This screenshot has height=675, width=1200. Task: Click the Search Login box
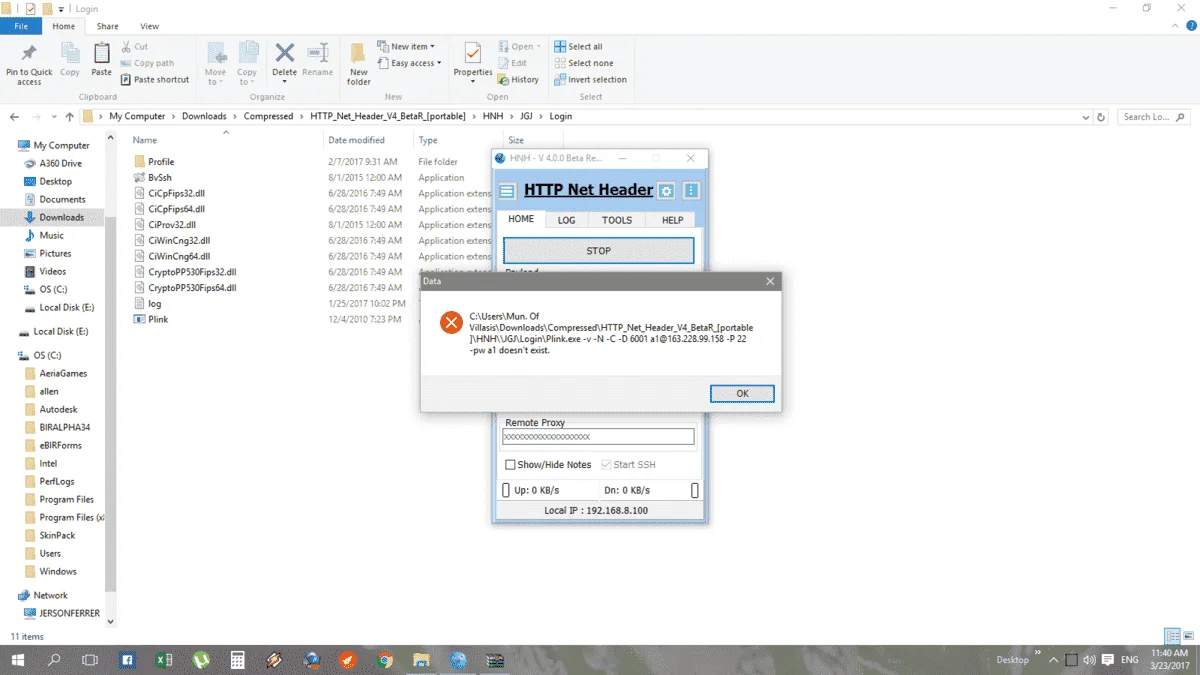[x=1154, y=116]
